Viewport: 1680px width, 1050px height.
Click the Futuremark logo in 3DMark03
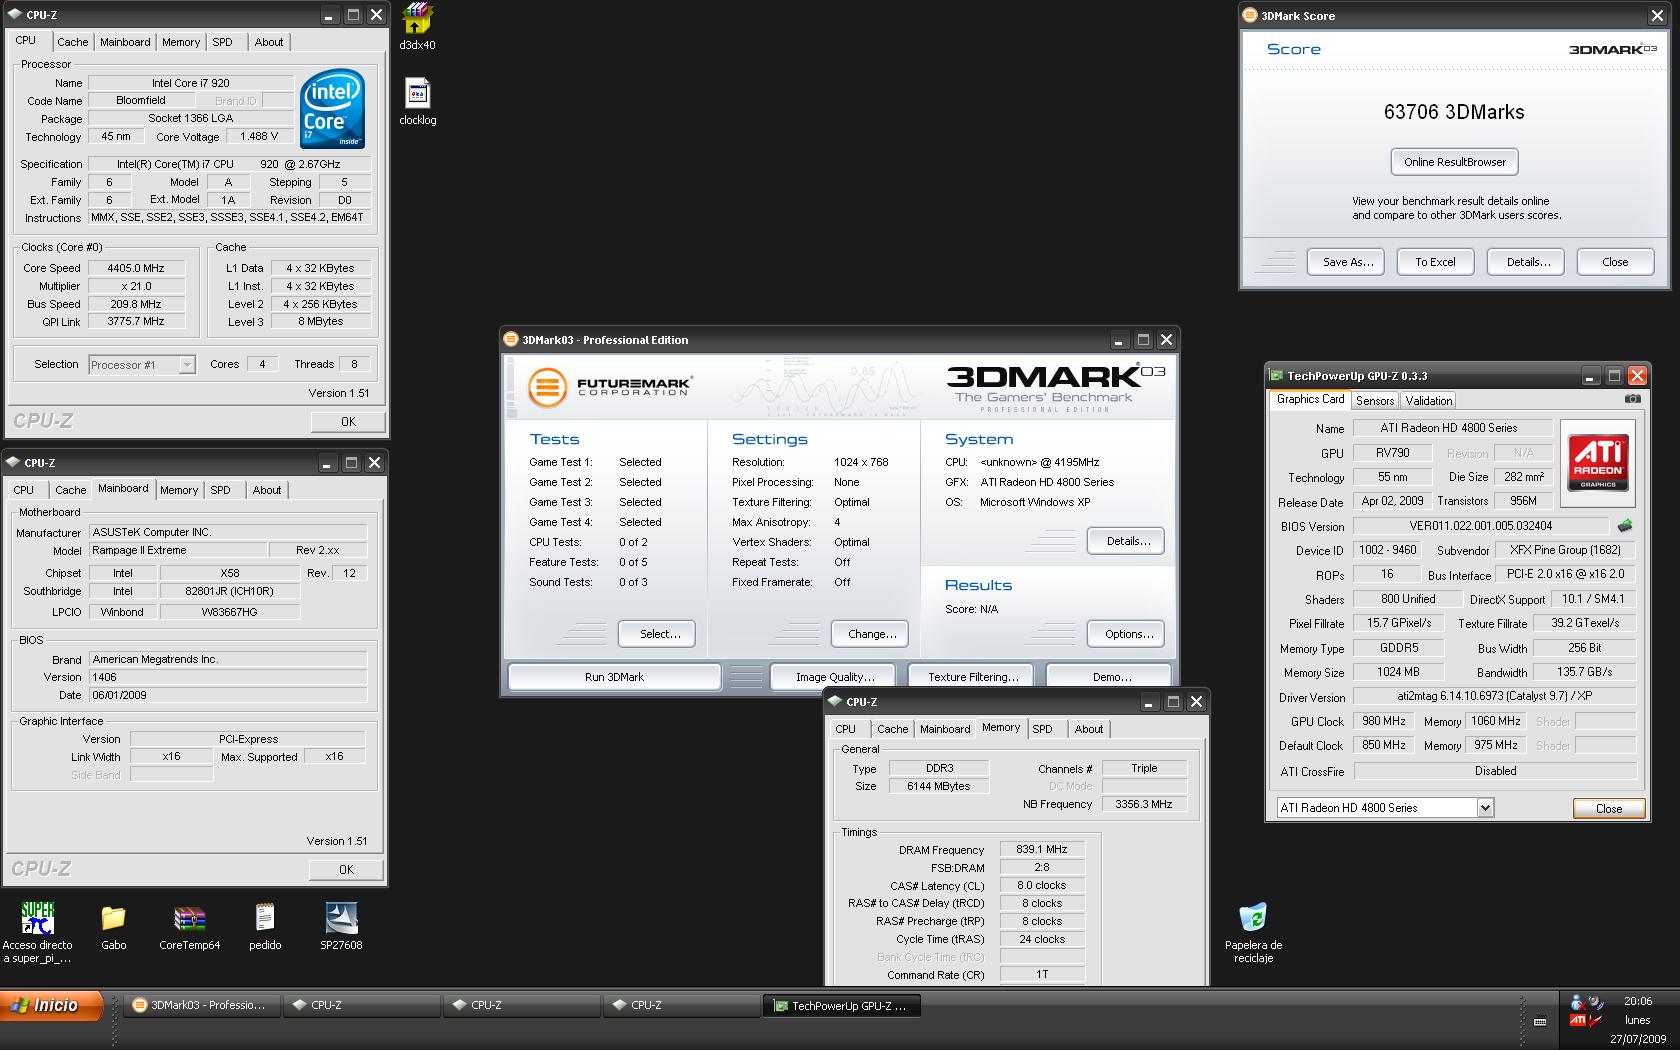(x=609, y=387)
